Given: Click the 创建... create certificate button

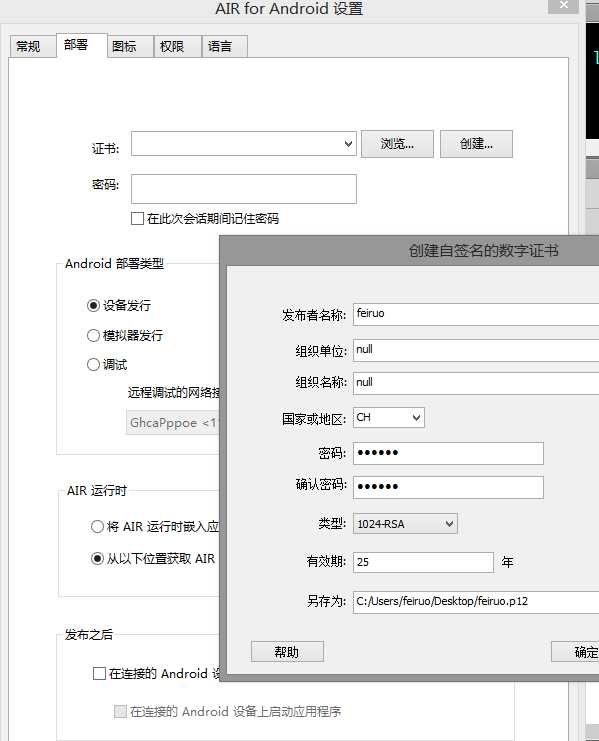Looking at the screenshot, I should [x=476, y=144].
